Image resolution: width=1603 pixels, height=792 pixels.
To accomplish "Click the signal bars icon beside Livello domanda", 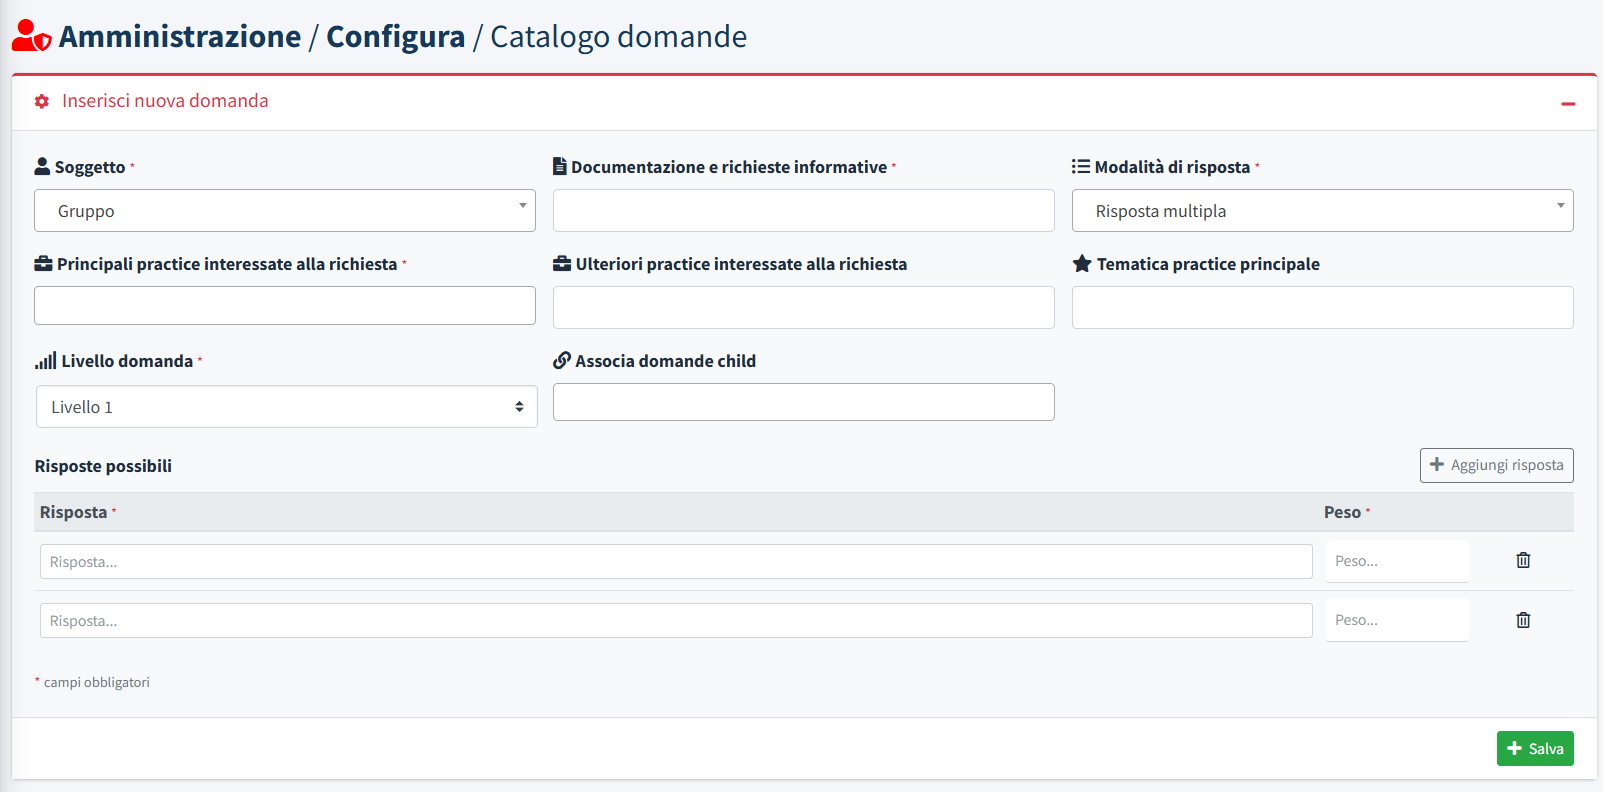I will pyautogui.click(x=45, y=361).
